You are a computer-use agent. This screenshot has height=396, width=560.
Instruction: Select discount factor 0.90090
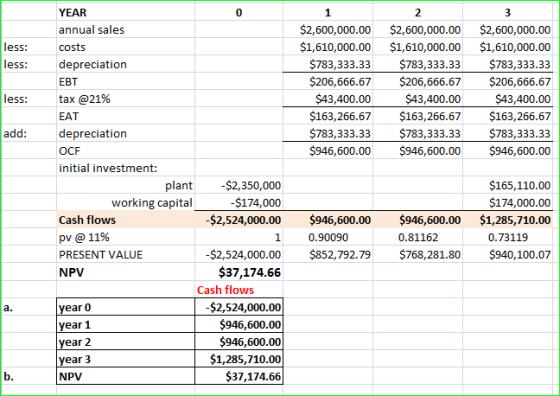[328, 237]
